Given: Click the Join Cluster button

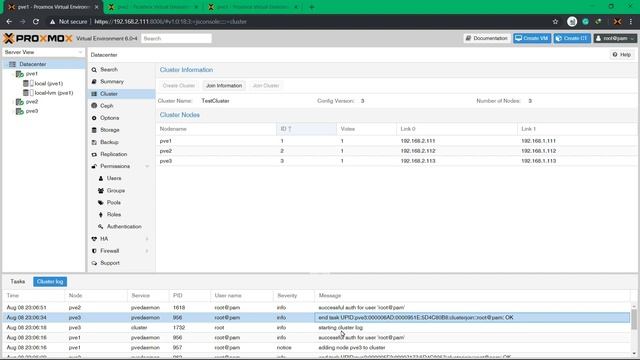Looking at the screenshot, I should coord(266,86).
